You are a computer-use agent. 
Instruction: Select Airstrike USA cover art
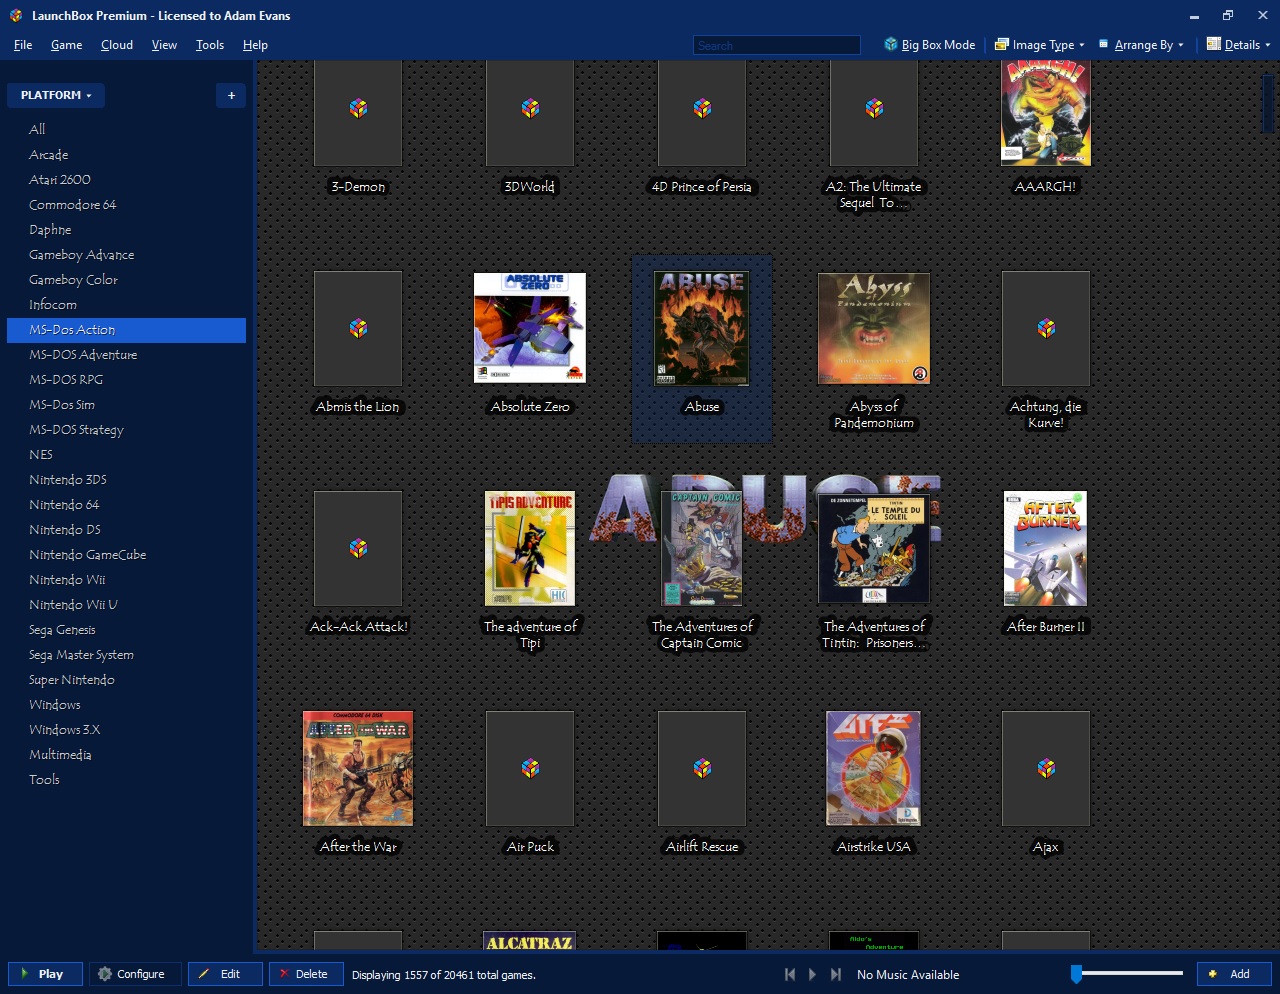[874, 768]
